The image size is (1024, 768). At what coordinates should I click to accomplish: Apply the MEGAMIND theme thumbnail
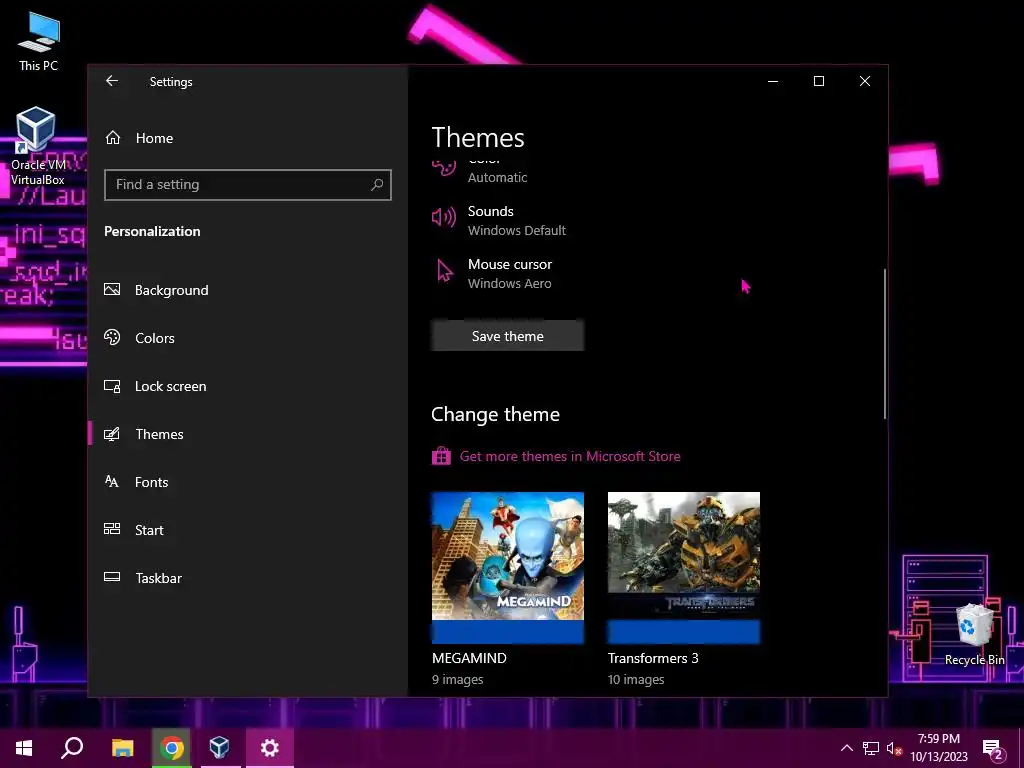pyautogui.click(x=507, y=568)
